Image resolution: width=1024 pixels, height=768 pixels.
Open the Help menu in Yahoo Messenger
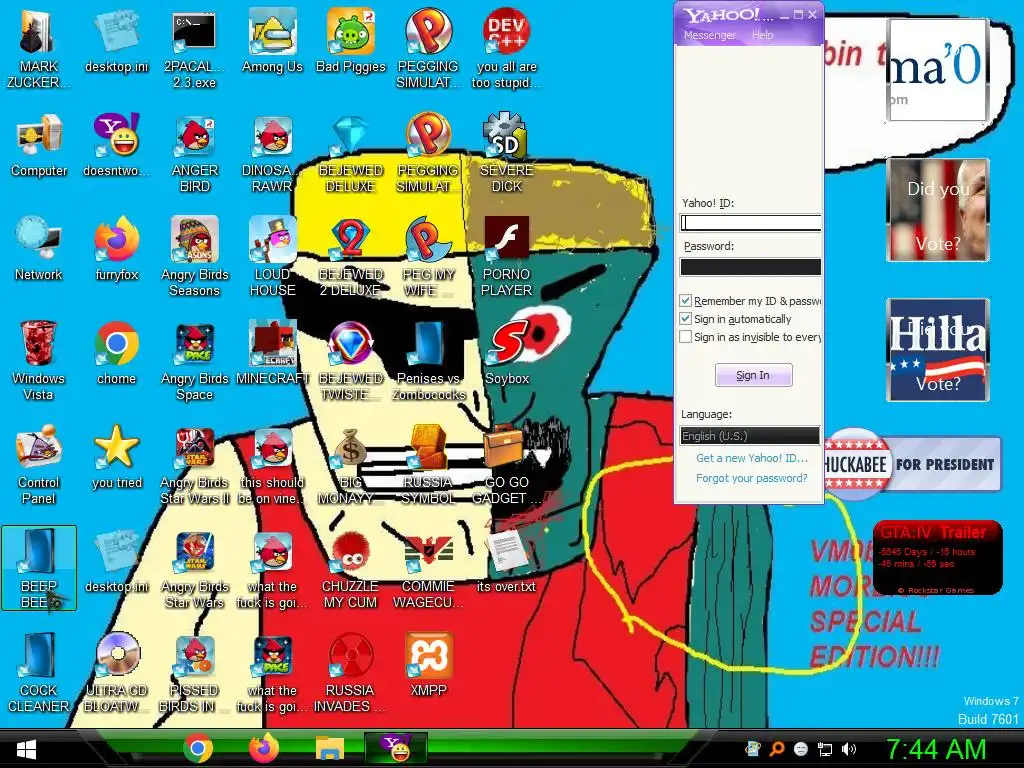tap(762, 35)
